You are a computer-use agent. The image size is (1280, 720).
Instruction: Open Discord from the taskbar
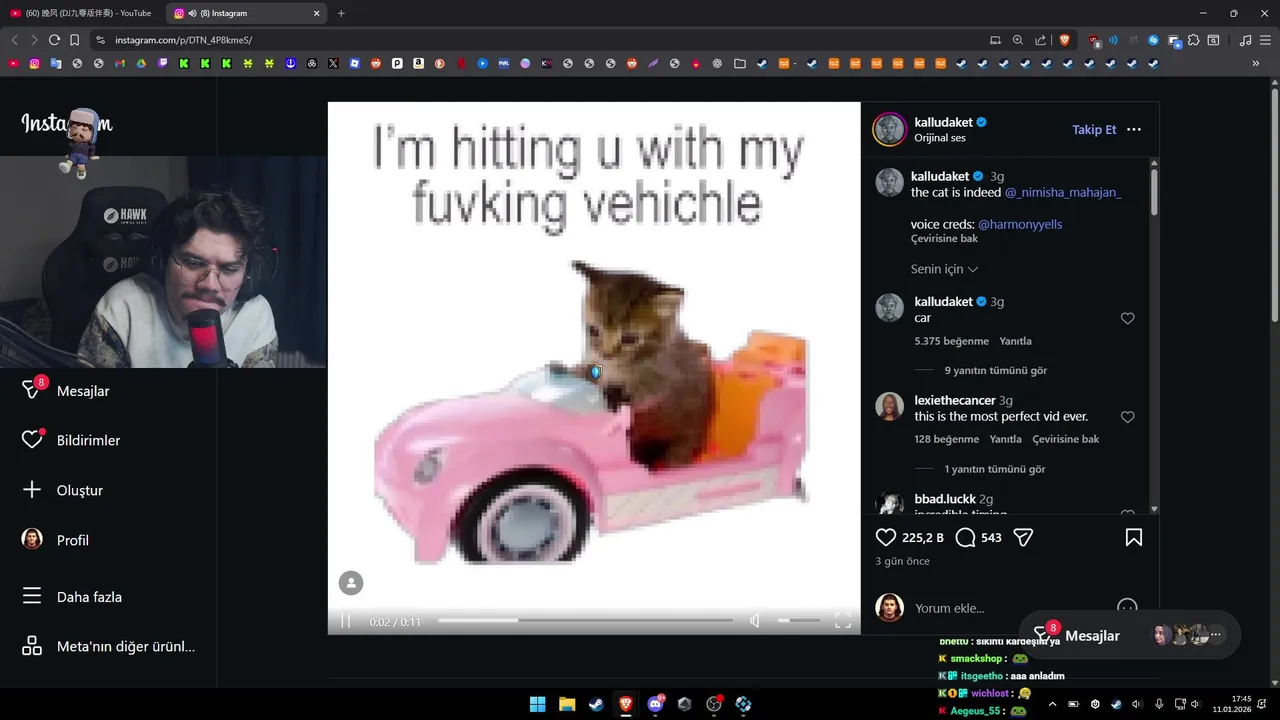[656, 704]
